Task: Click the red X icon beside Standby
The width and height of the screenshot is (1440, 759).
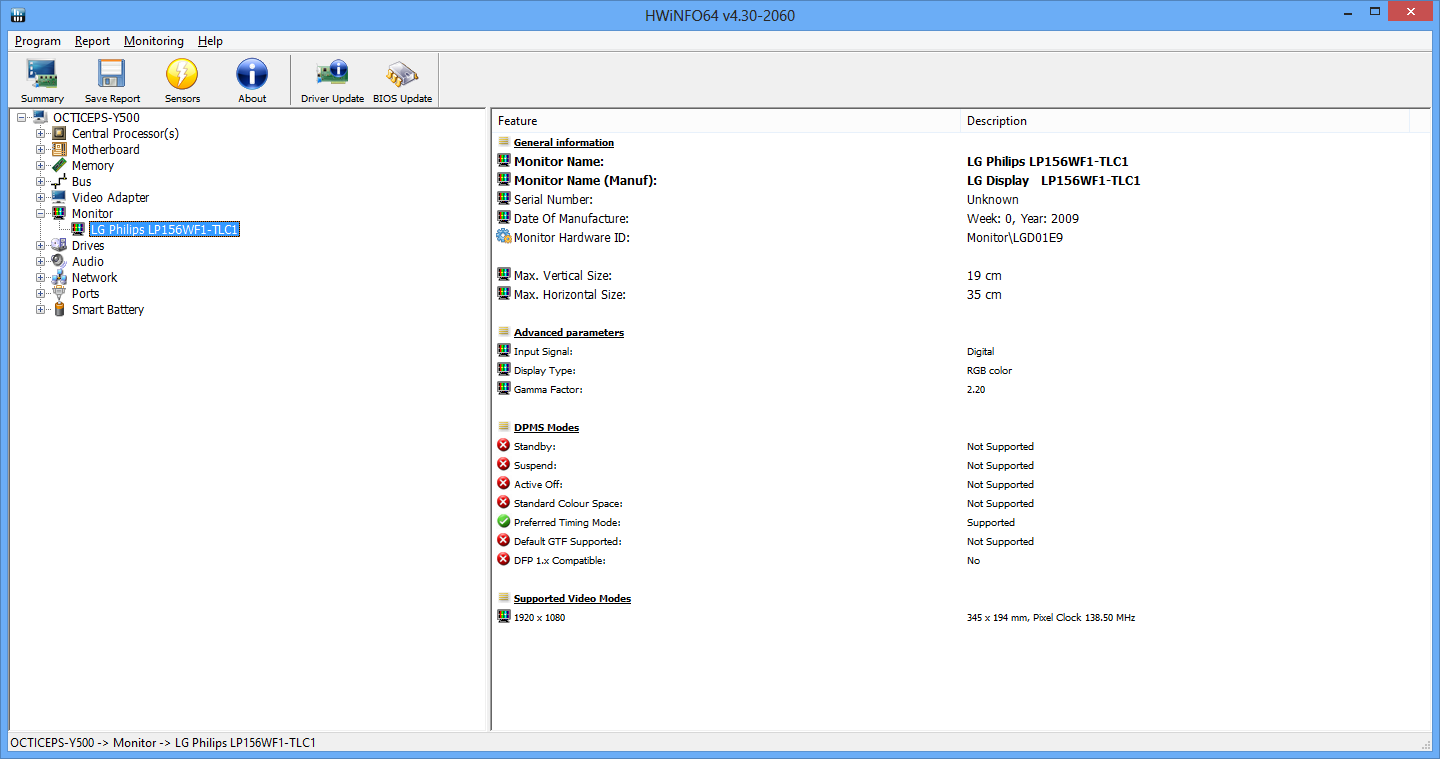Action: 504,446
